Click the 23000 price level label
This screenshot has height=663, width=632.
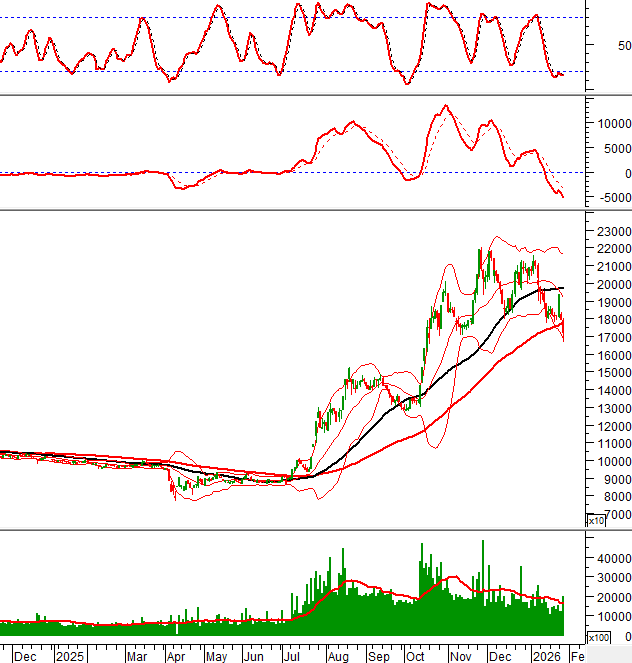[609, 231]
